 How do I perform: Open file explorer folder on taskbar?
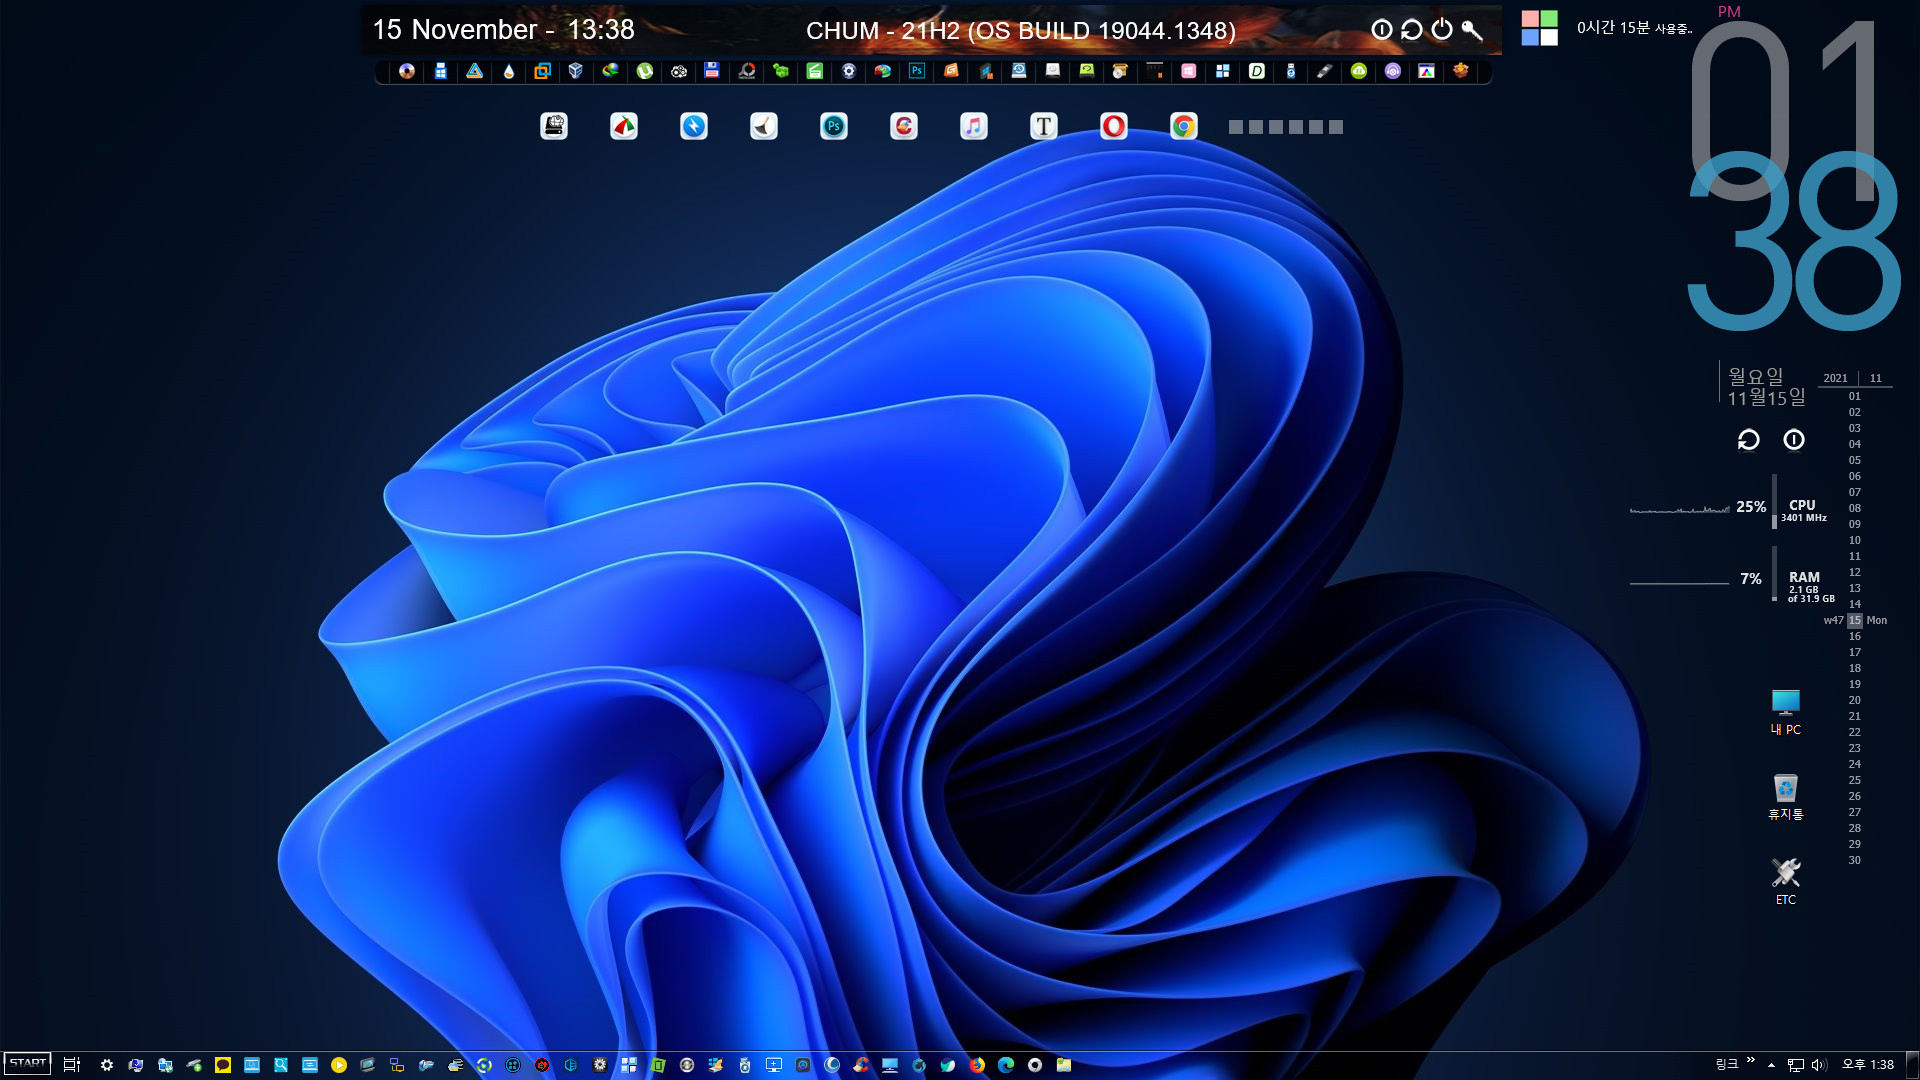[x=1064, y=1065]
